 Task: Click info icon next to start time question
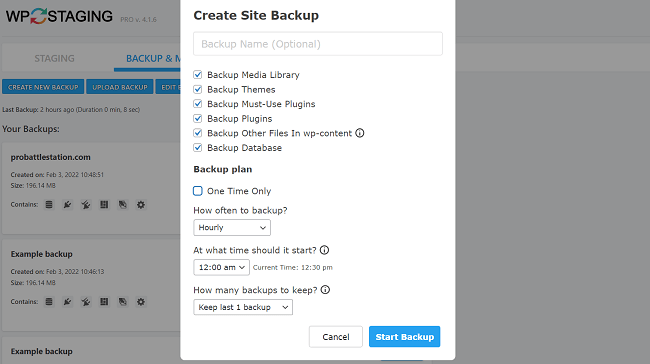pos(325,250)
